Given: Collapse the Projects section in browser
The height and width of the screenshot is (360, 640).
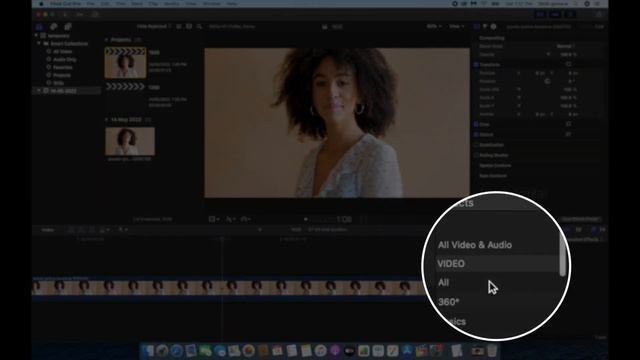Looking at the screenshot, I should pos(107,40).
